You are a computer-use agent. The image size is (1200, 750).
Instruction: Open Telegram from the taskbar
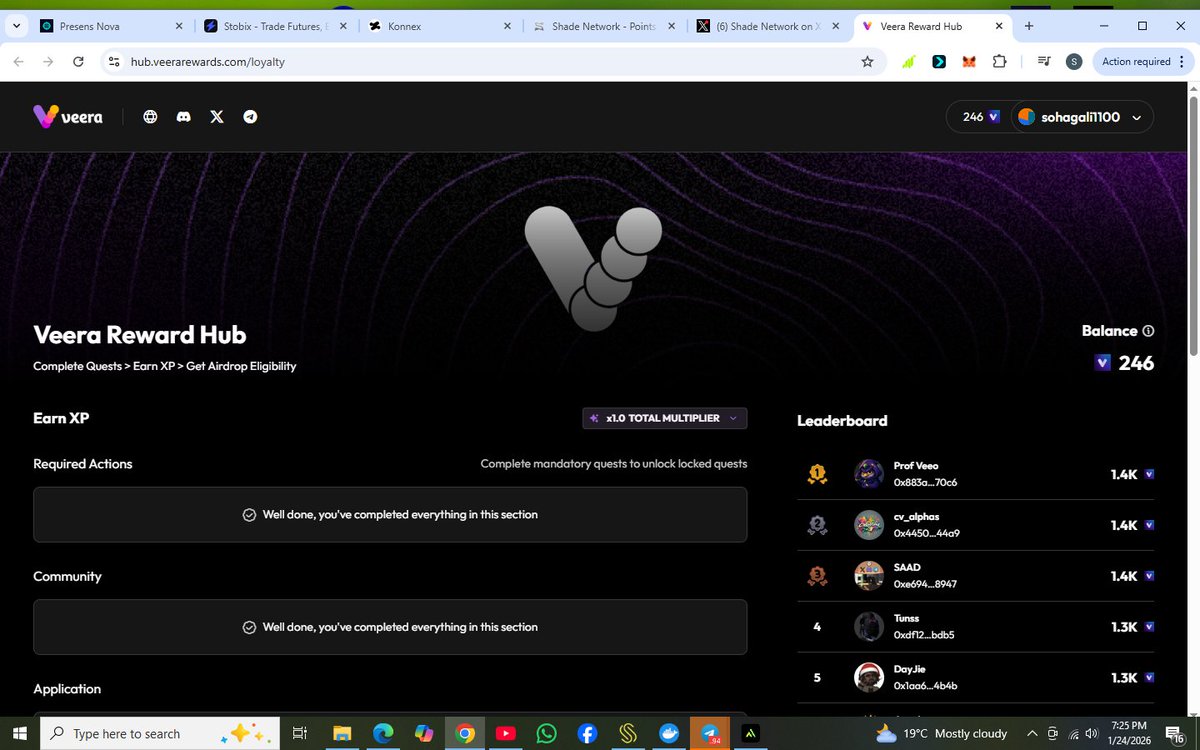point(709,733)
